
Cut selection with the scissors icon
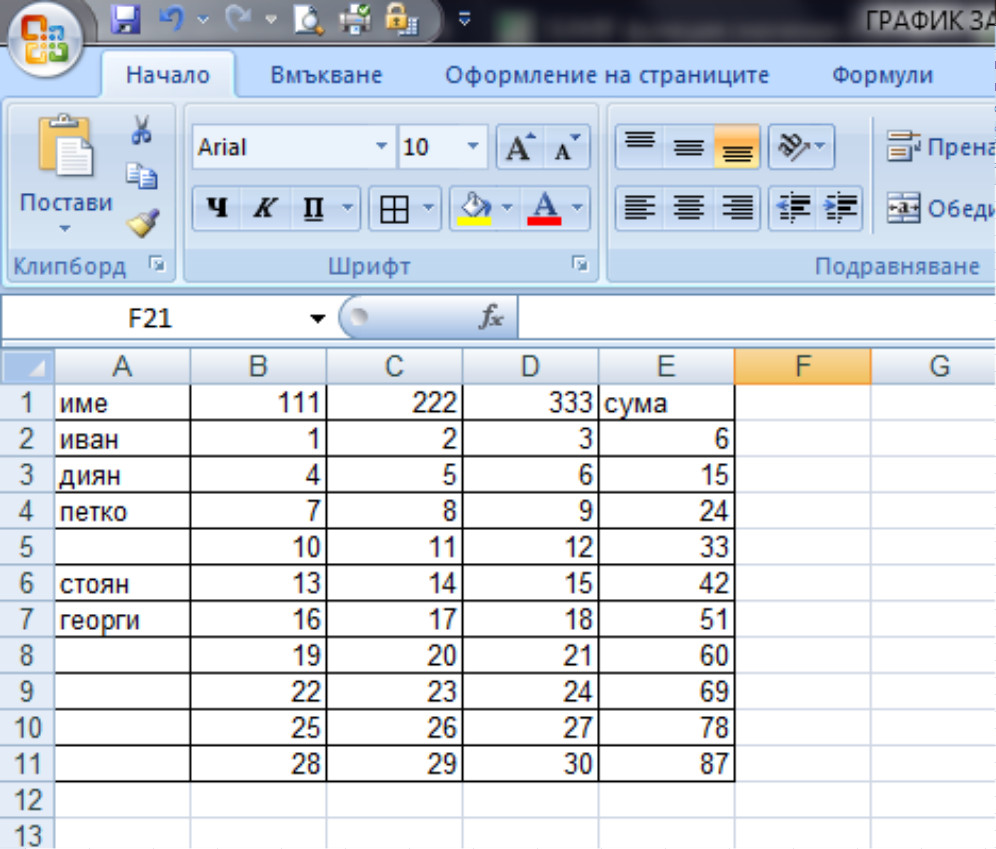(x=142, y=130)
